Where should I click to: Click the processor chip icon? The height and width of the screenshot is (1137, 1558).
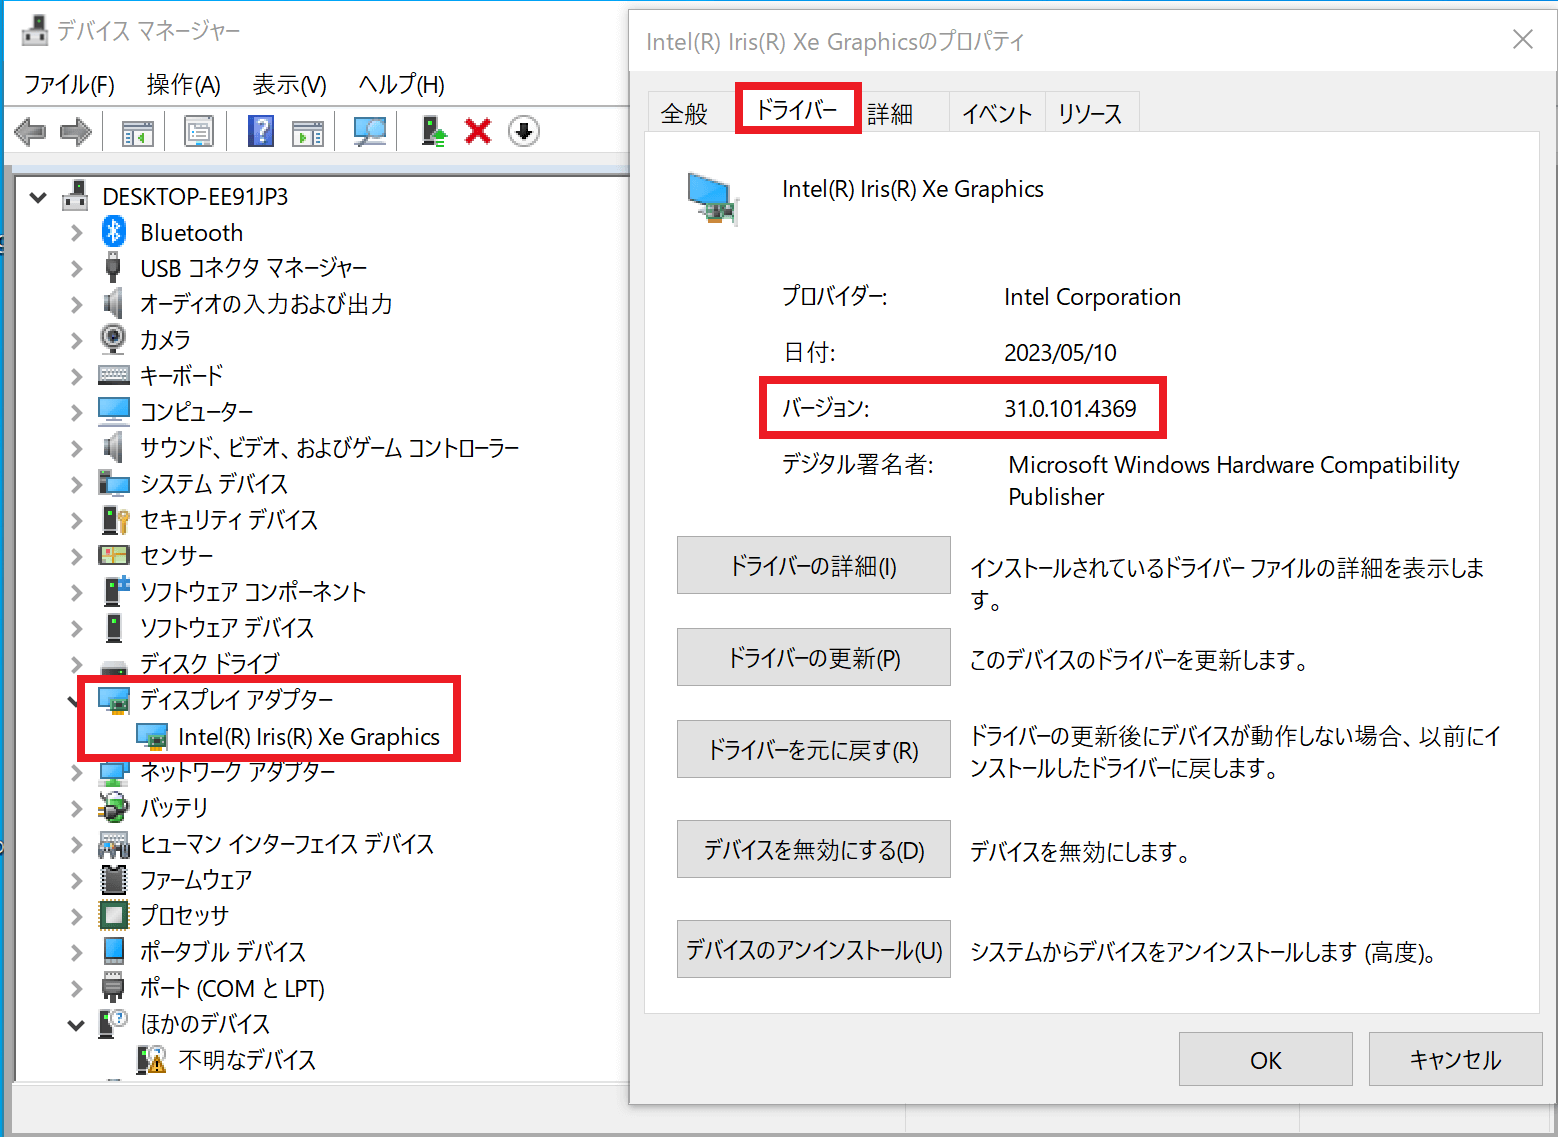point(113,915)
